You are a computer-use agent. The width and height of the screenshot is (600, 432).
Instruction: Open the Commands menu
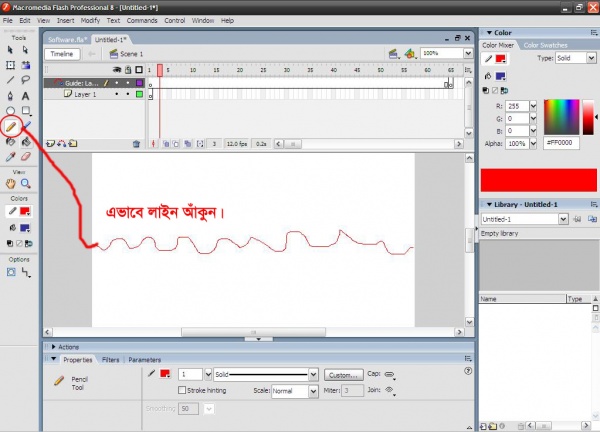(142, 21)
